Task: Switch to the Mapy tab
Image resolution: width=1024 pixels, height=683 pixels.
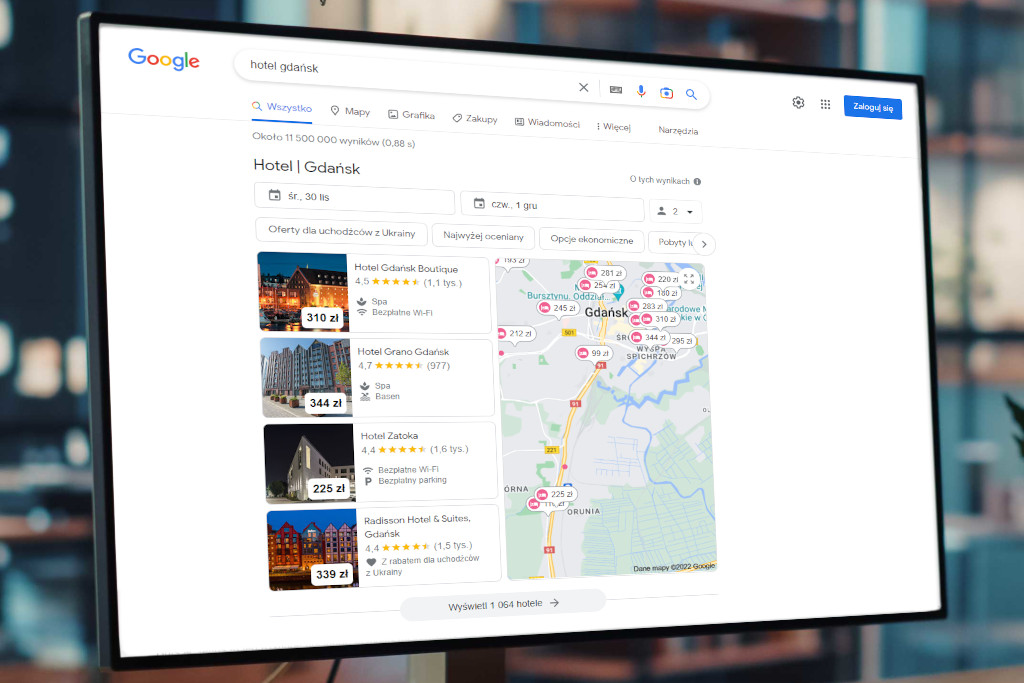Action: pos(350,112)
